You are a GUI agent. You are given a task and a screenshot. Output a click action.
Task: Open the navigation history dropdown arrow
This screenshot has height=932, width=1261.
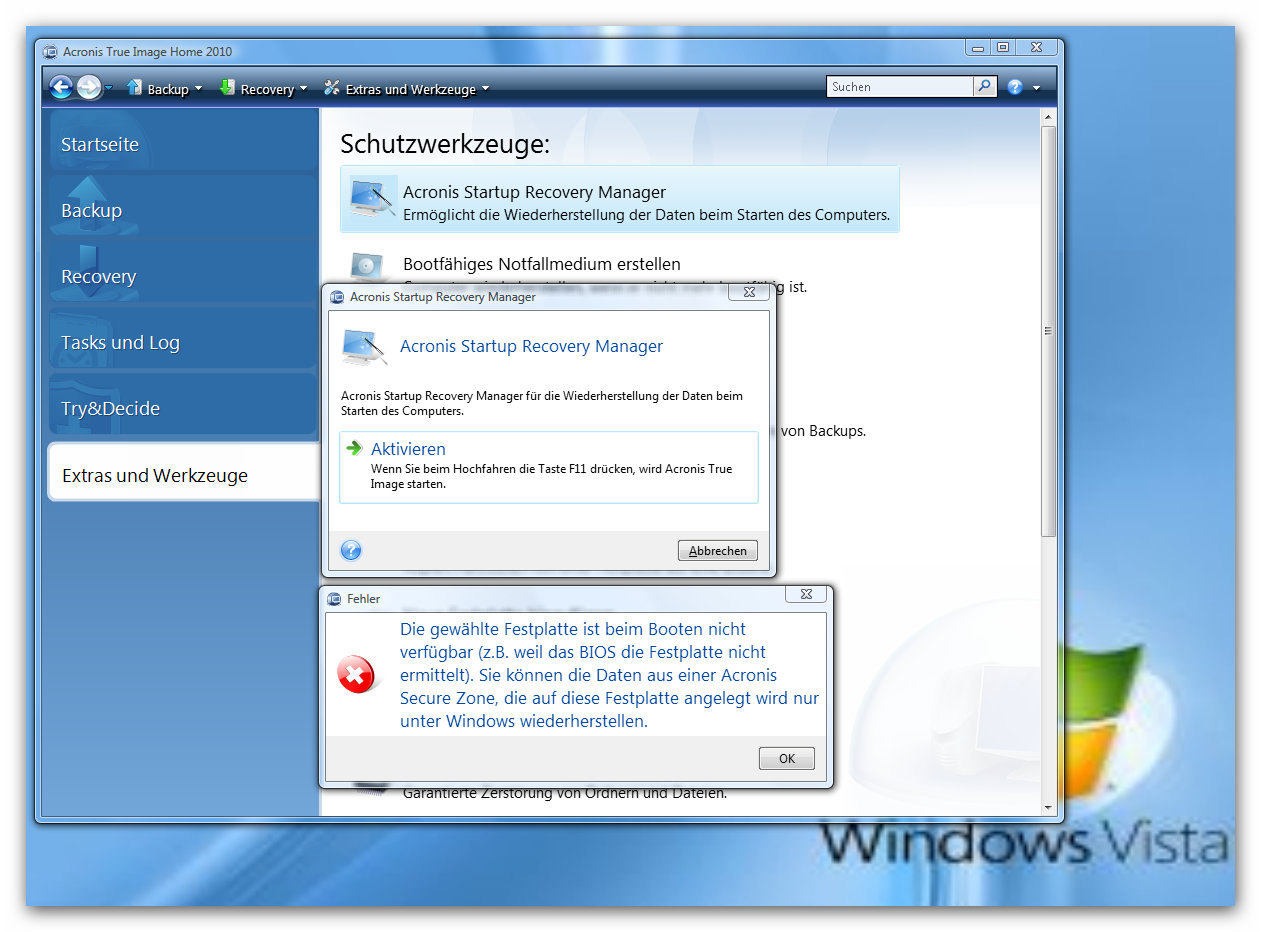pyautogui.click(x=109, y=89)
